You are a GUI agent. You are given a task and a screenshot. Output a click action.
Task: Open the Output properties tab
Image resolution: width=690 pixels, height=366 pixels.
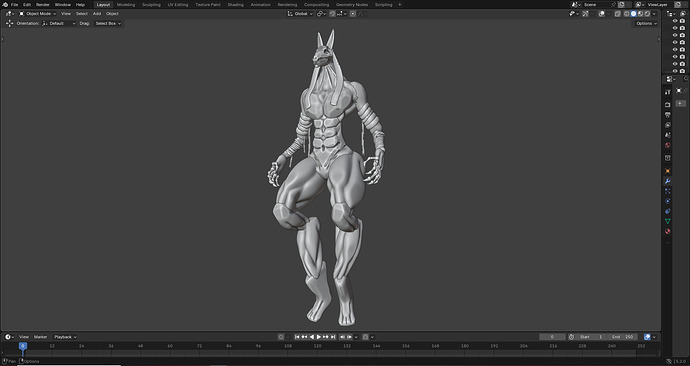[x=668, y=115]
